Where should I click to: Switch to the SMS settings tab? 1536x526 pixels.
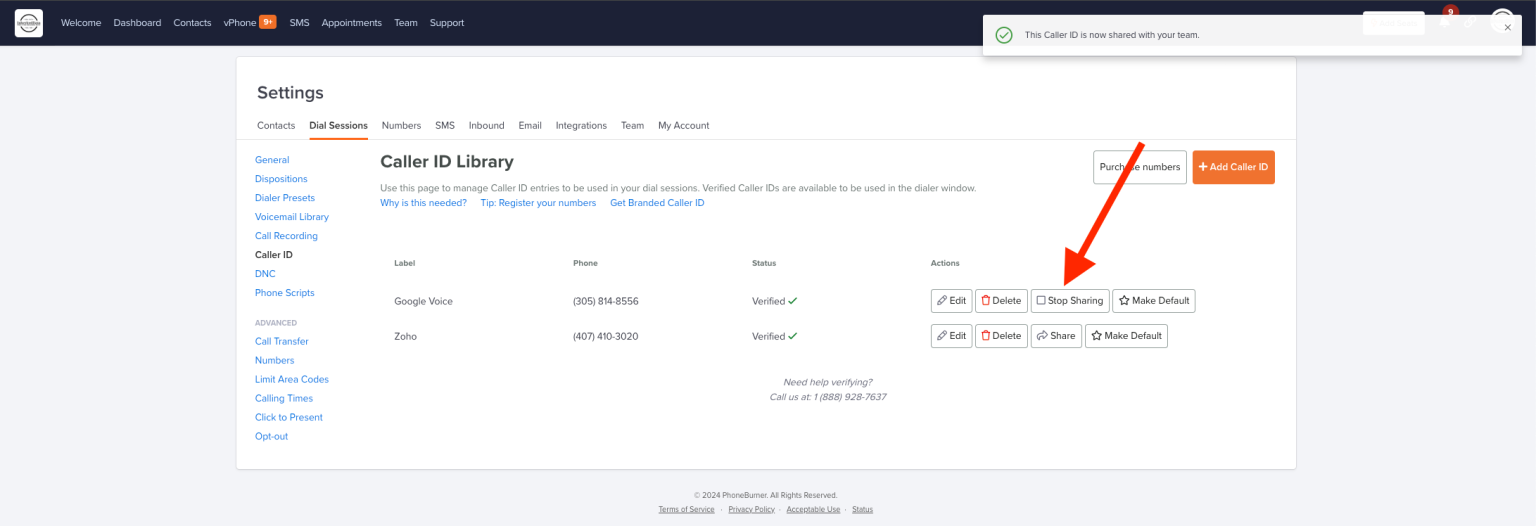point(445,126)
